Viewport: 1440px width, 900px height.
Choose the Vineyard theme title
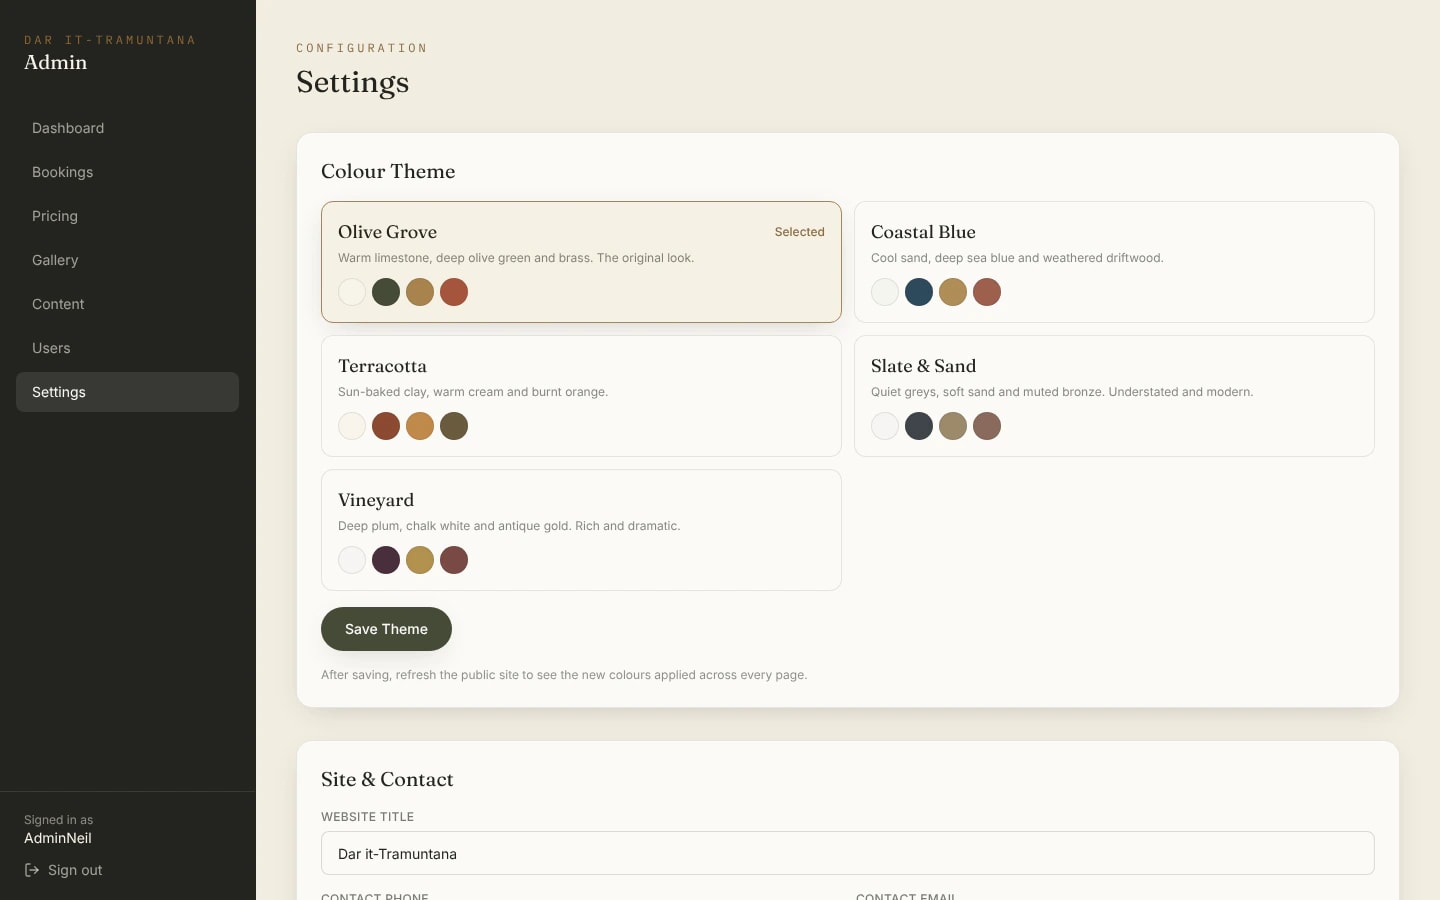tap(376, 500)
